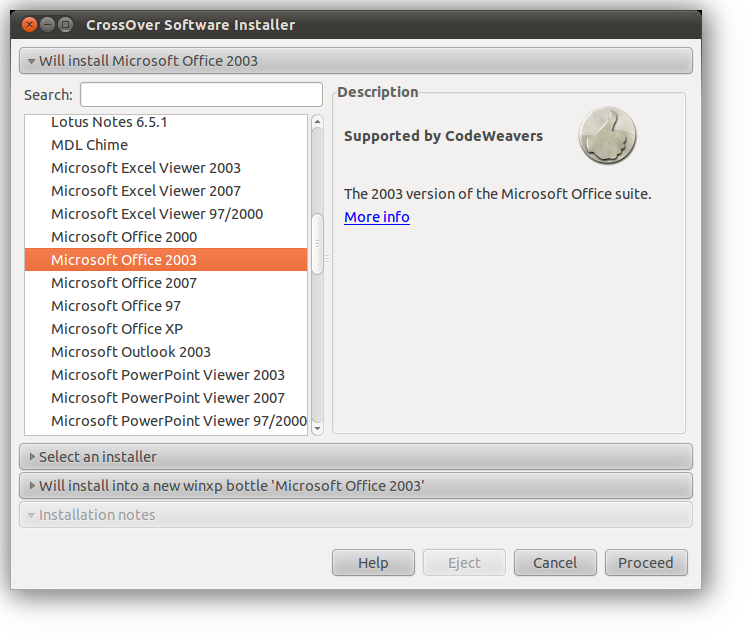Expand the 'Select an installer' section
The width and height of the screenshot is (754, 642).
click(x=356, y=456)
